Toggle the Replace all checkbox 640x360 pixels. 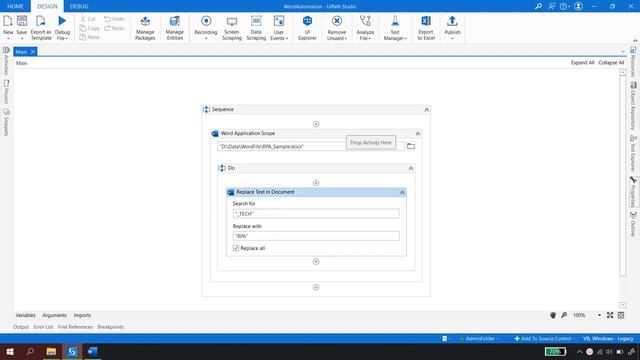[x=236, y=248]
